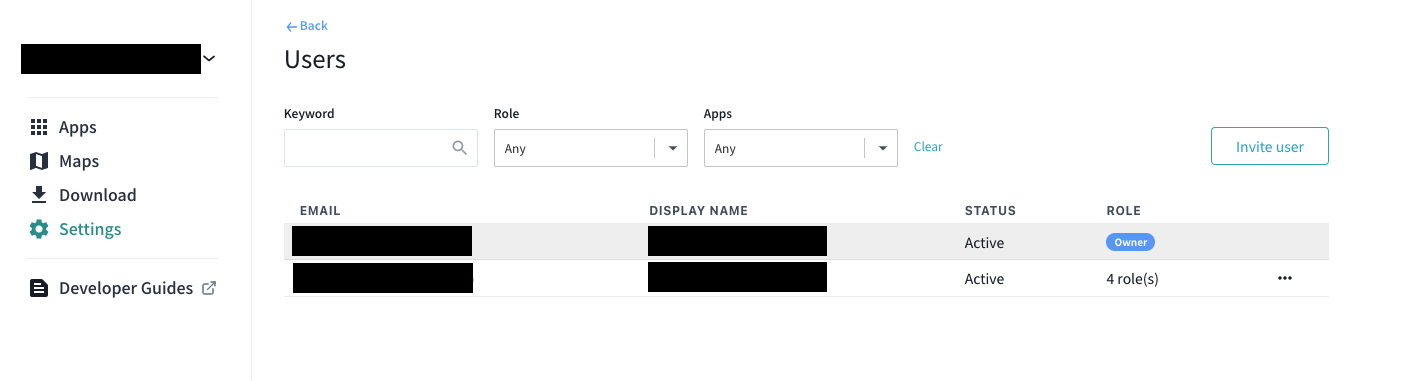Open the three-dots menu for second user

point(1285,278)
